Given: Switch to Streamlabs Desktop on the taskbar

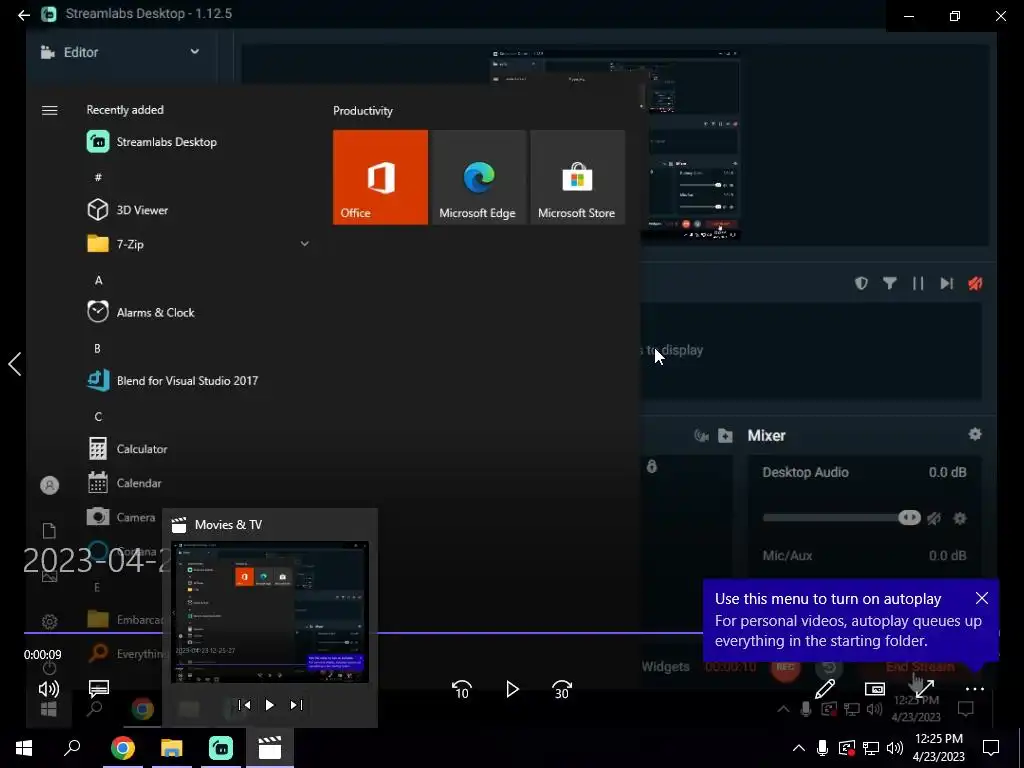Looking at the screenshot, I should (x=221, y=748).
